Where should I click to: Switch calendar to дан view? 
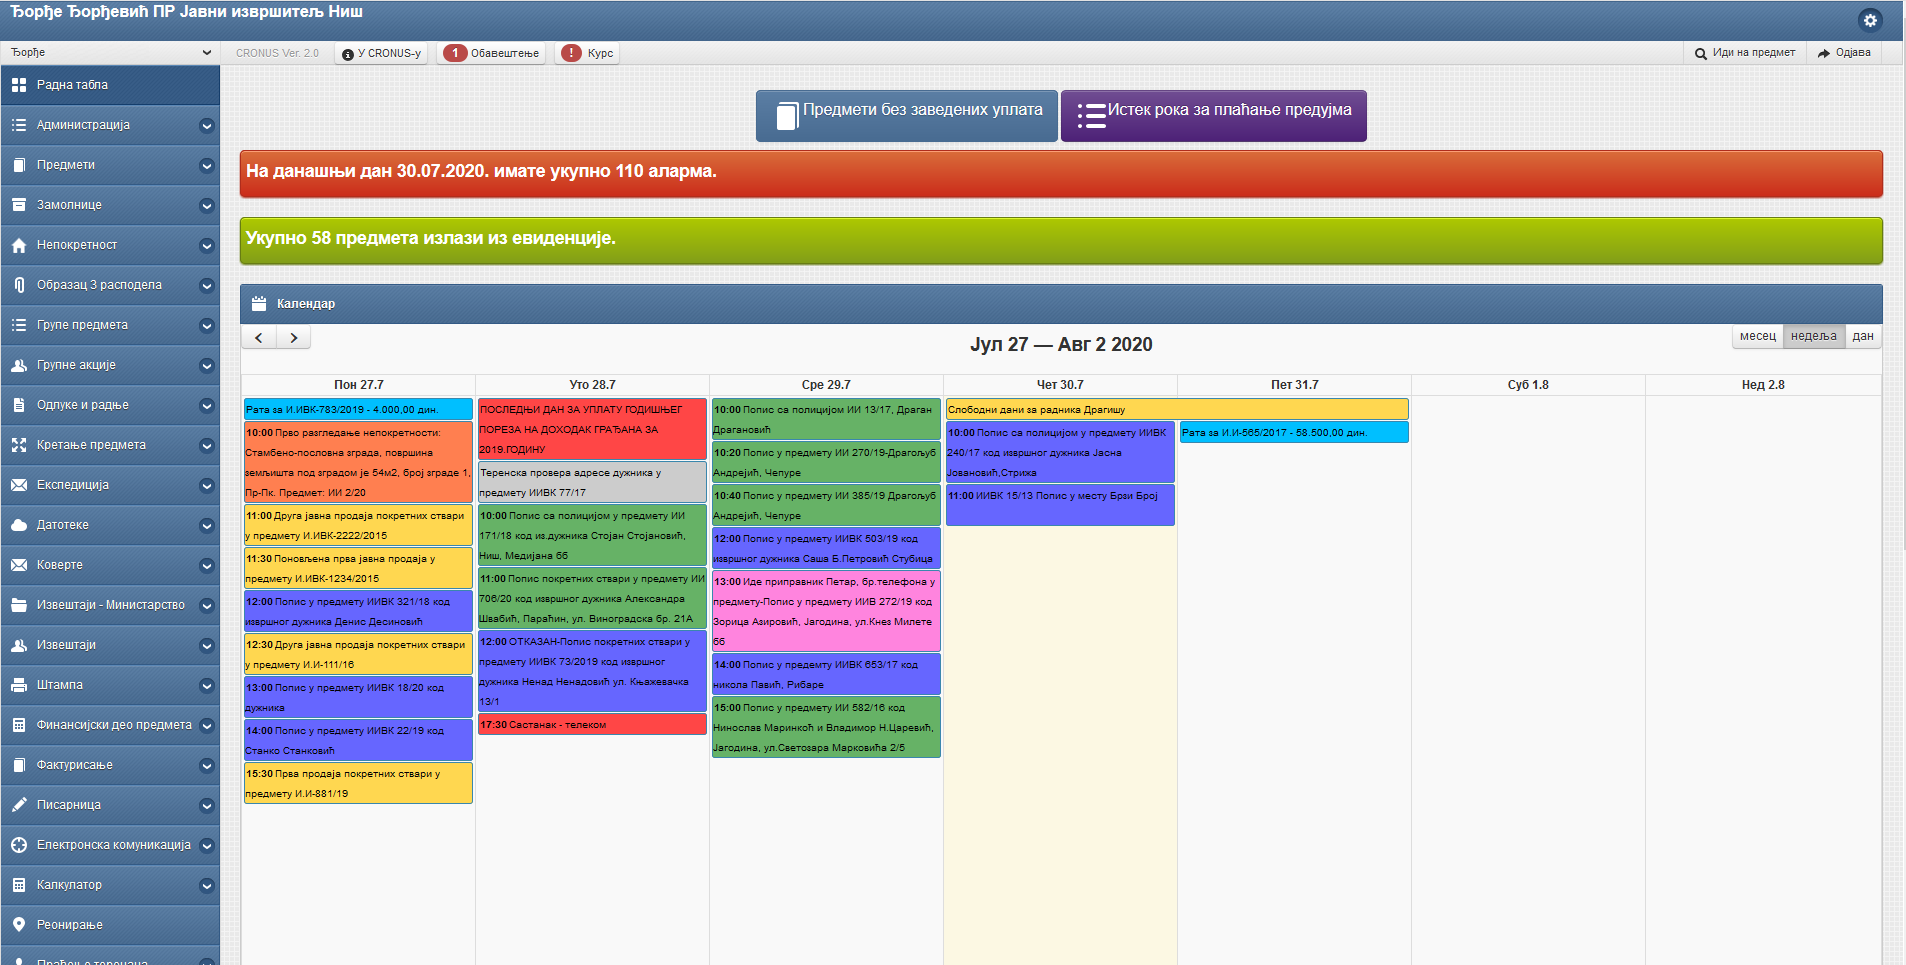[1862, 337]
